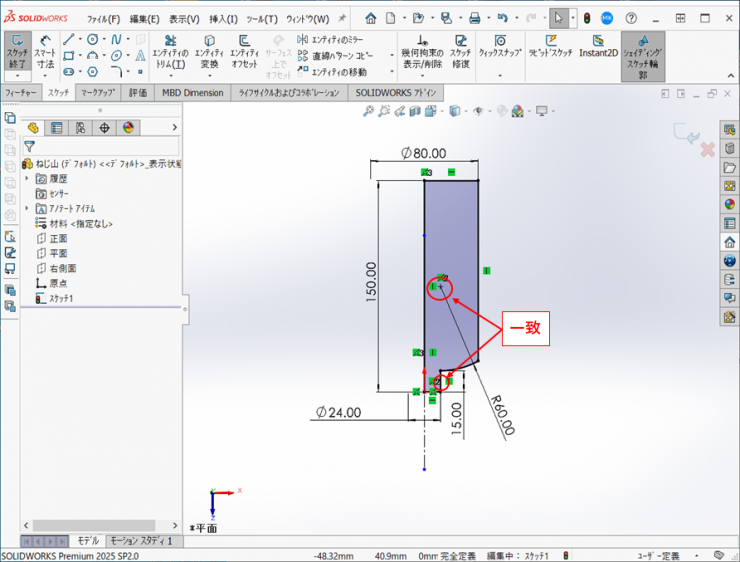Viewport: 740px width, 562px height.
Task: Switch to the フィーチャー tab
Action: coord(21,93)
